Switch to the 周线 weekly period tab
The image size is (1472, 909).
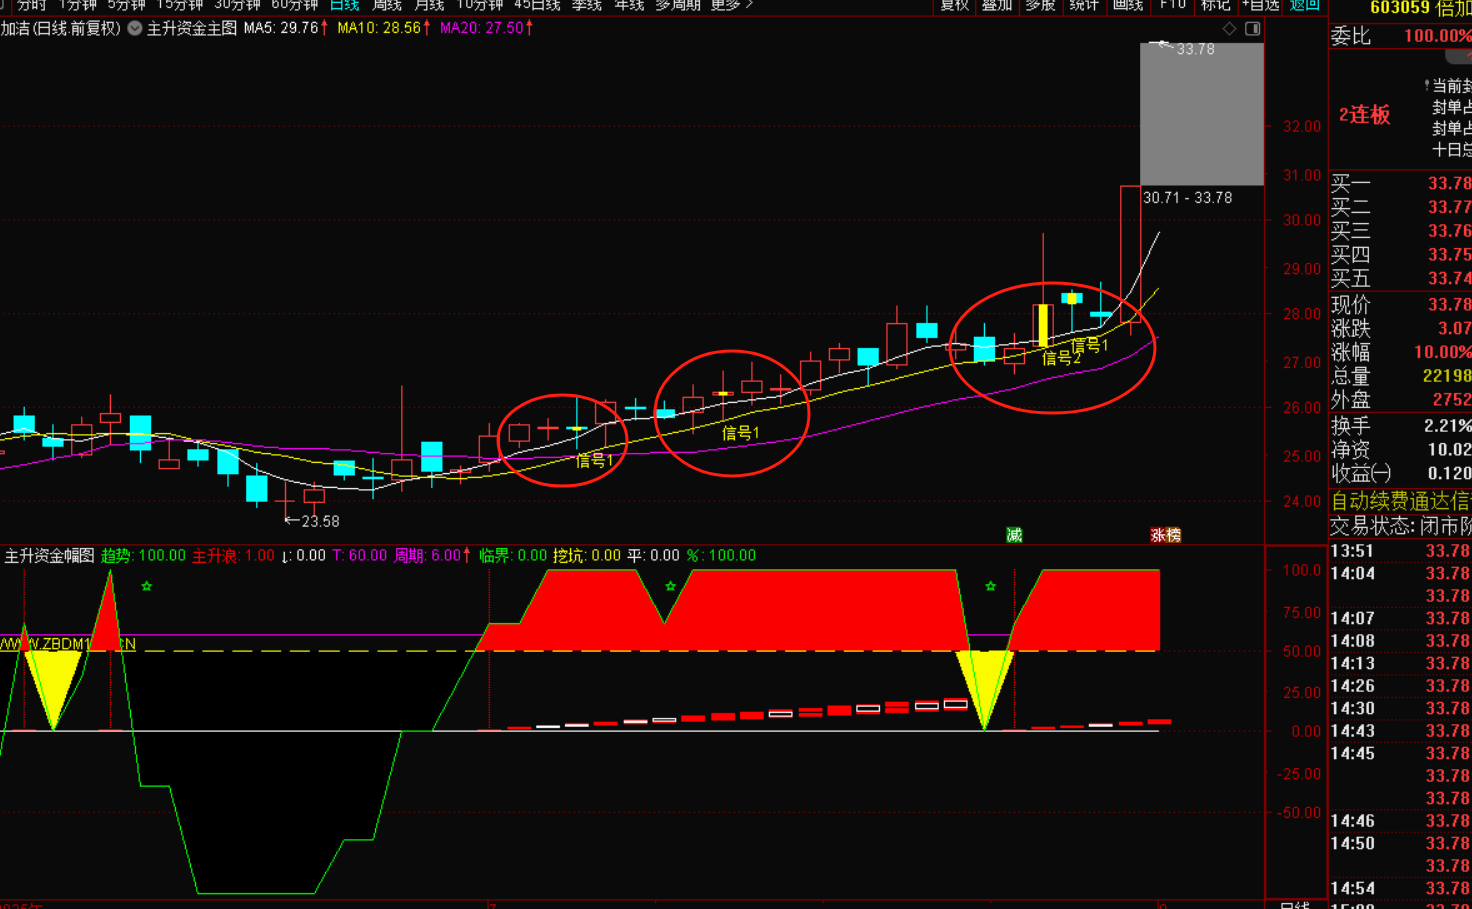387,5
